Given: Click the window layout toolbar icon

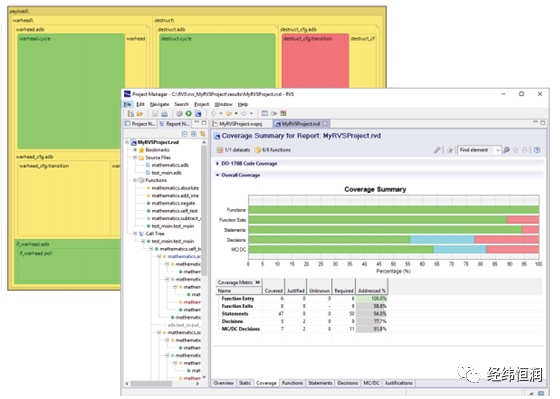Looking at the screenshot, I should click(265, 114).
